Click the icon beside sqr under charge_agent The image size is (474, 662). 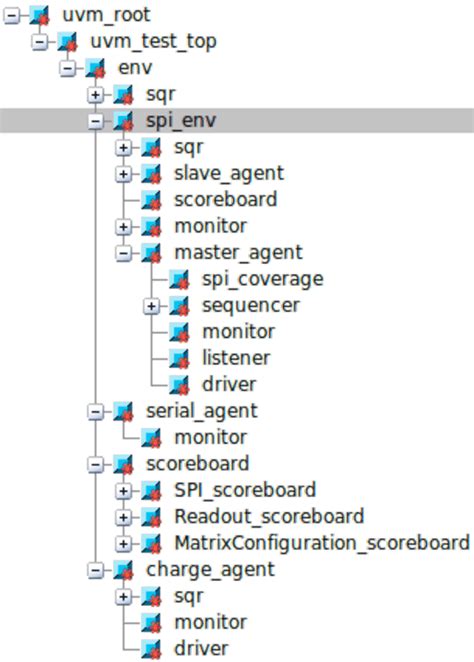pyautogui.click(x=151, y=597)
